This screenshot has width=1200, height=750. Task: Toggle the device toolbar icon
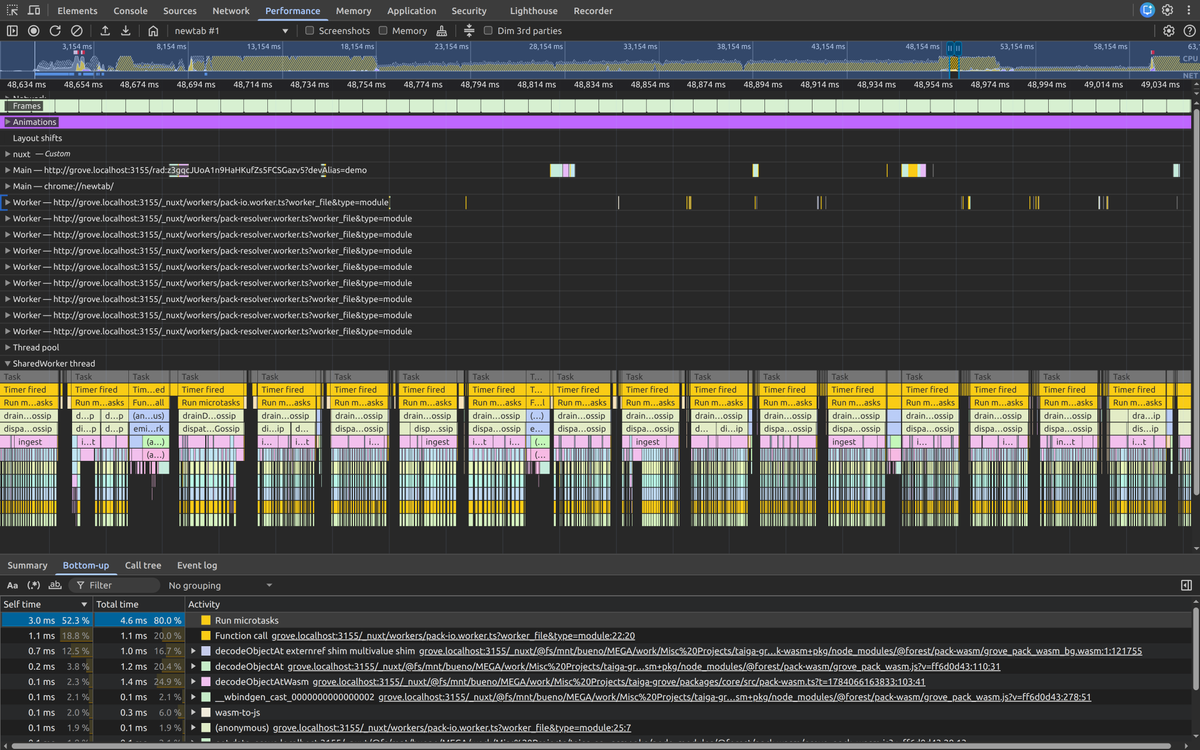[x=34, y=11]
